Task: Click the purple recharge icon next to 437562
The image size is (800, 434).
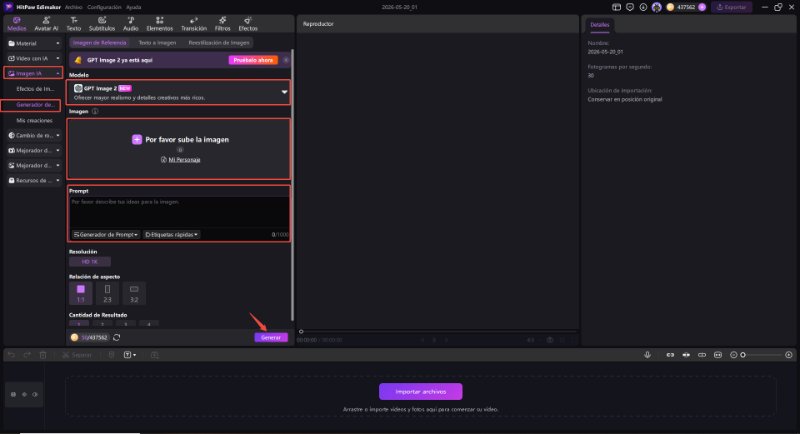Action: point(702,7)
